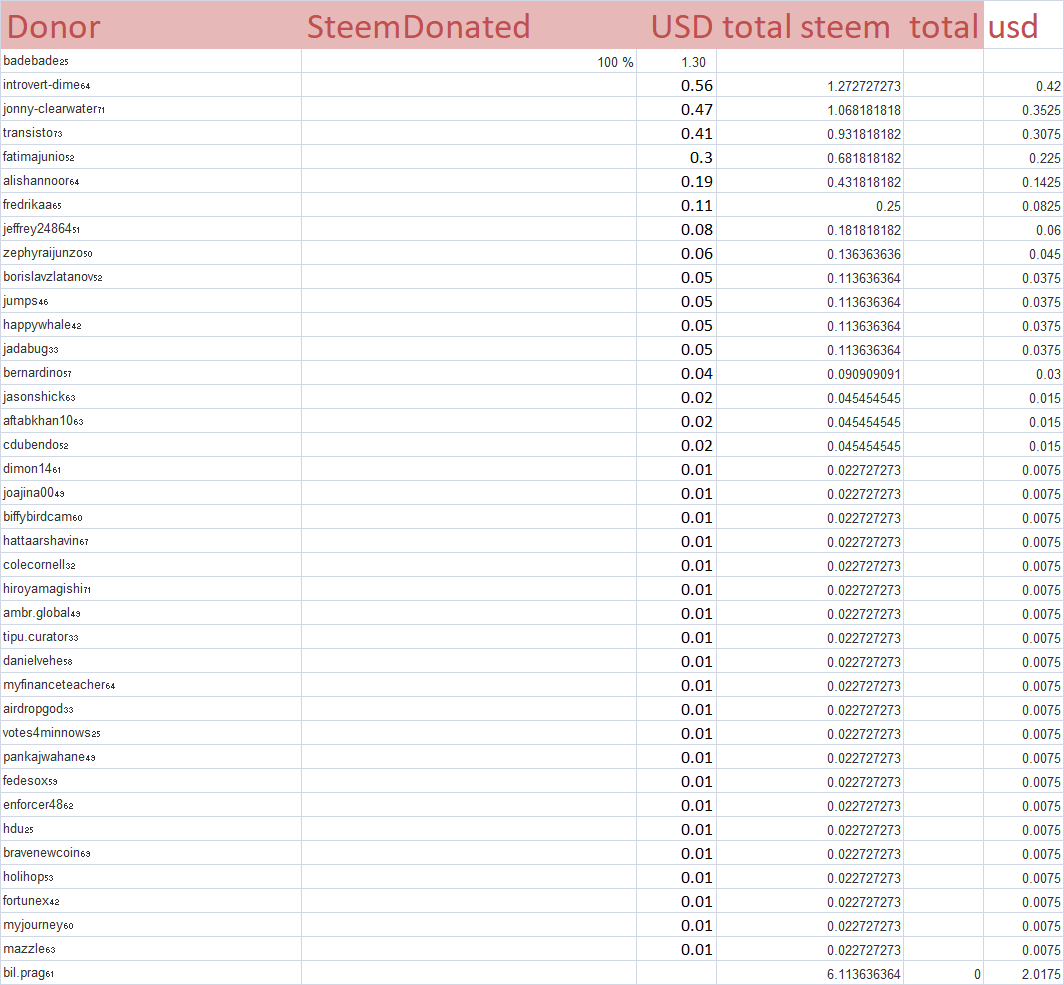Click the 2.0175 total usd sum
1064x985 pixels.
[x=1024, y=973]
